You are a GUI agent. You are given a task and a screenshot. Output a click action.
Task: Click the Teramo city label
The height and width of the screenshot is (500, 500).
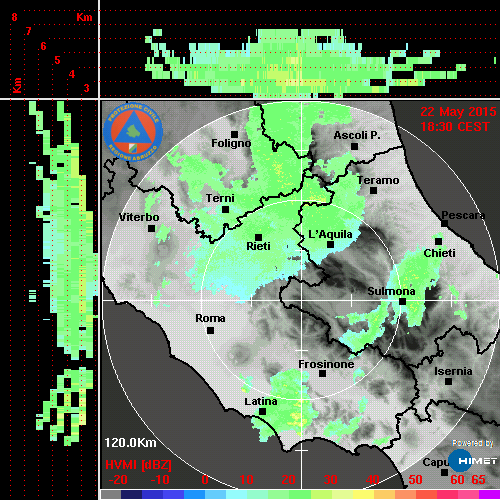pos(378,180)
